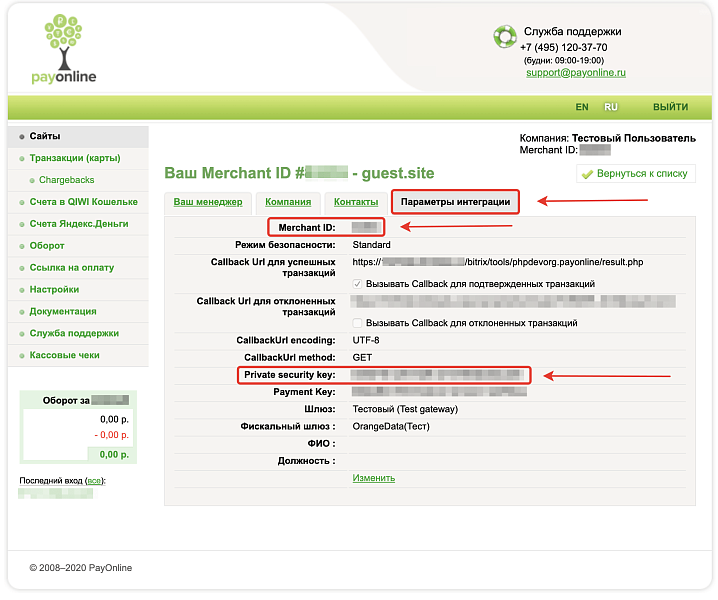Click company name Тестовый Пользователь
The height and width of the screenshot is (600, 718).
634,138
